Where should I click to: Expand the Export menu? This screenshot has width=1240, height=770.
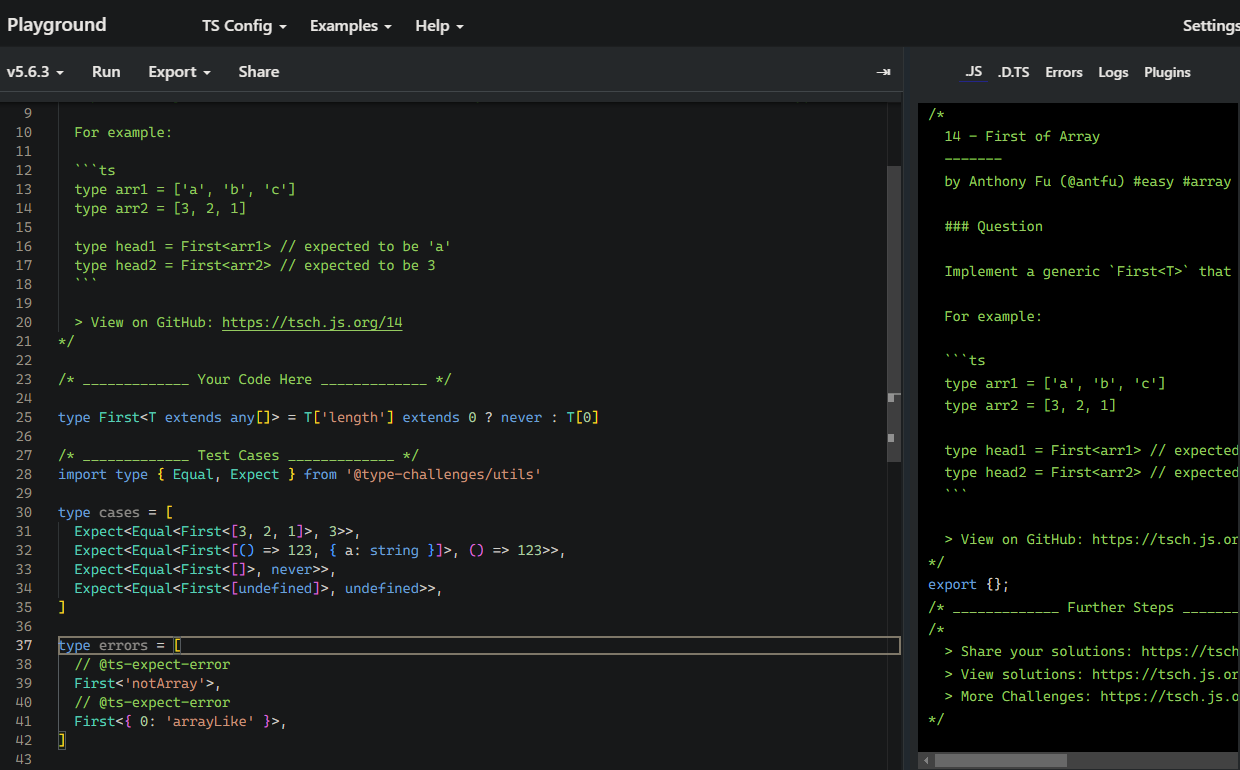(x=179, y=72)
